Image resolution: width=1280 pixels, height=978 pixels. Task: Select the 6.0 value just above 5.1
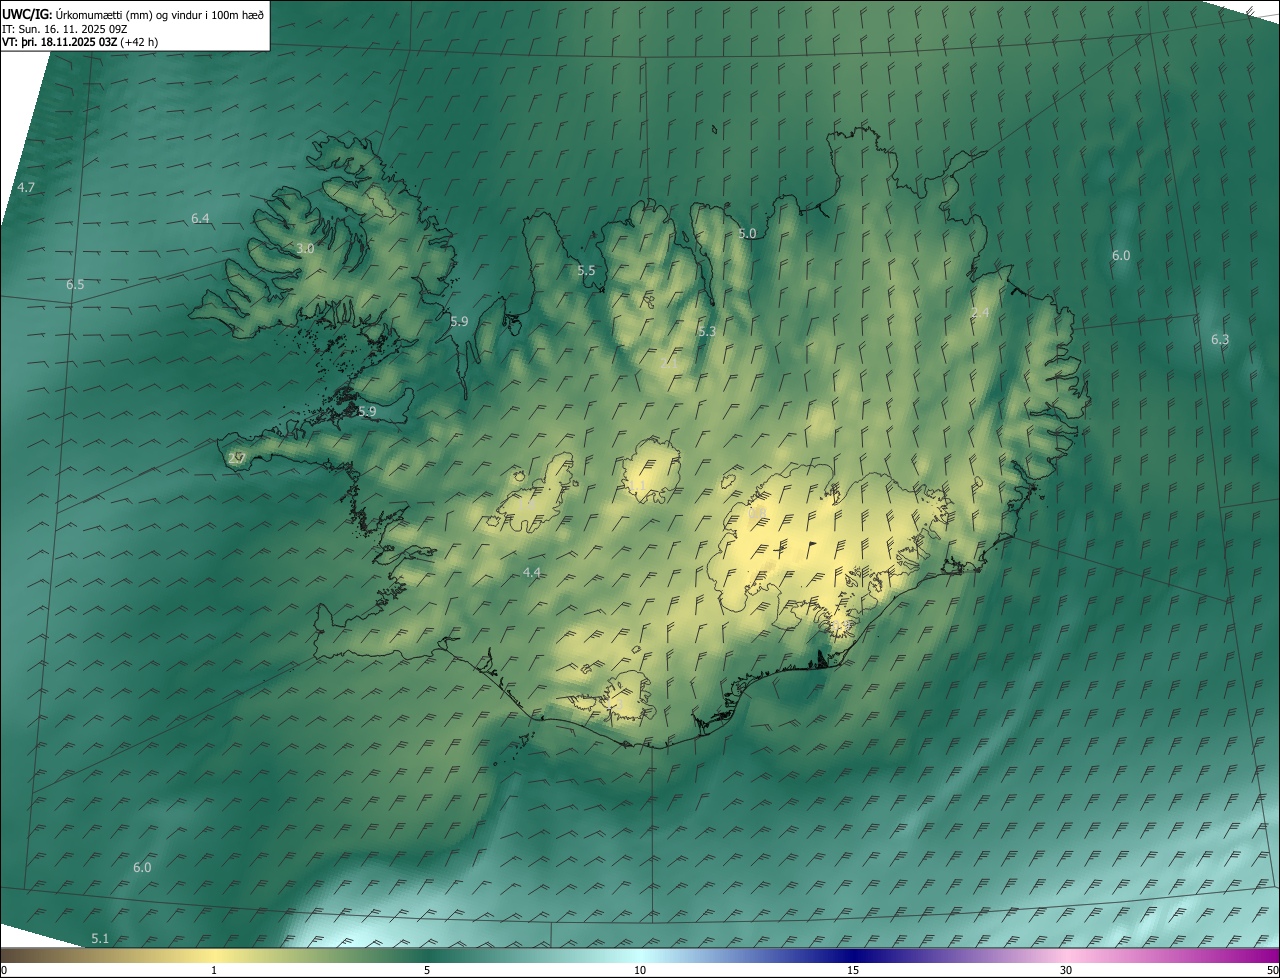tap(142, 867)
